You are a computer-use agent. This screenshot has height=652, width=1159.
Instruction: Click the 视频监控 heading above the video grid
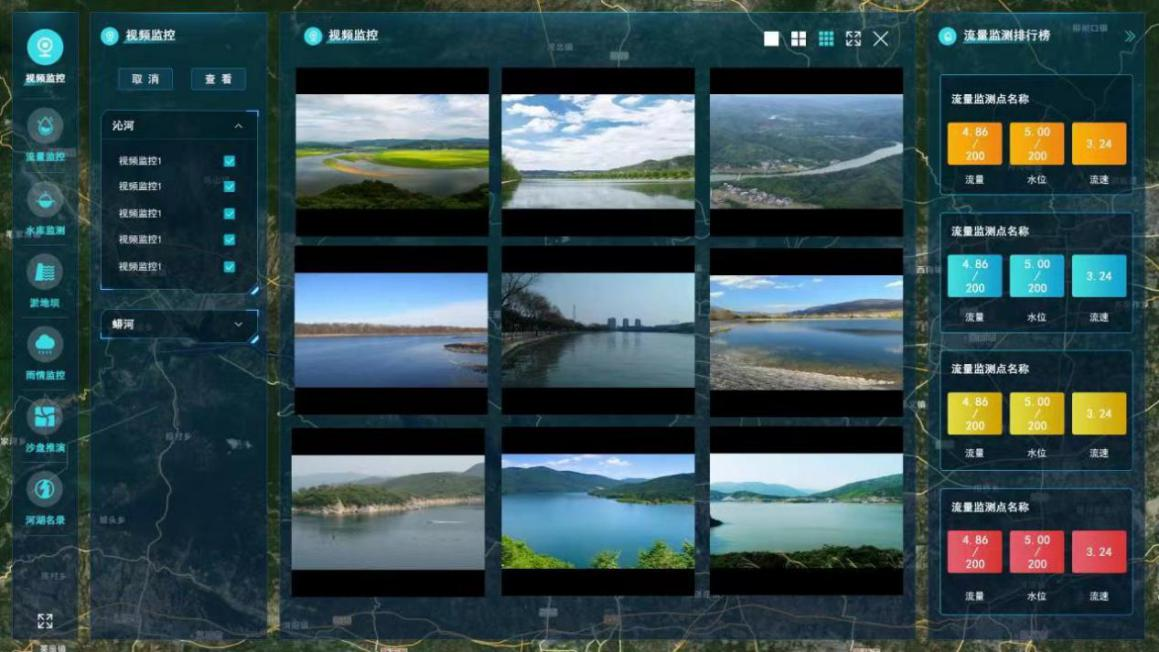(x=353, y=35)
